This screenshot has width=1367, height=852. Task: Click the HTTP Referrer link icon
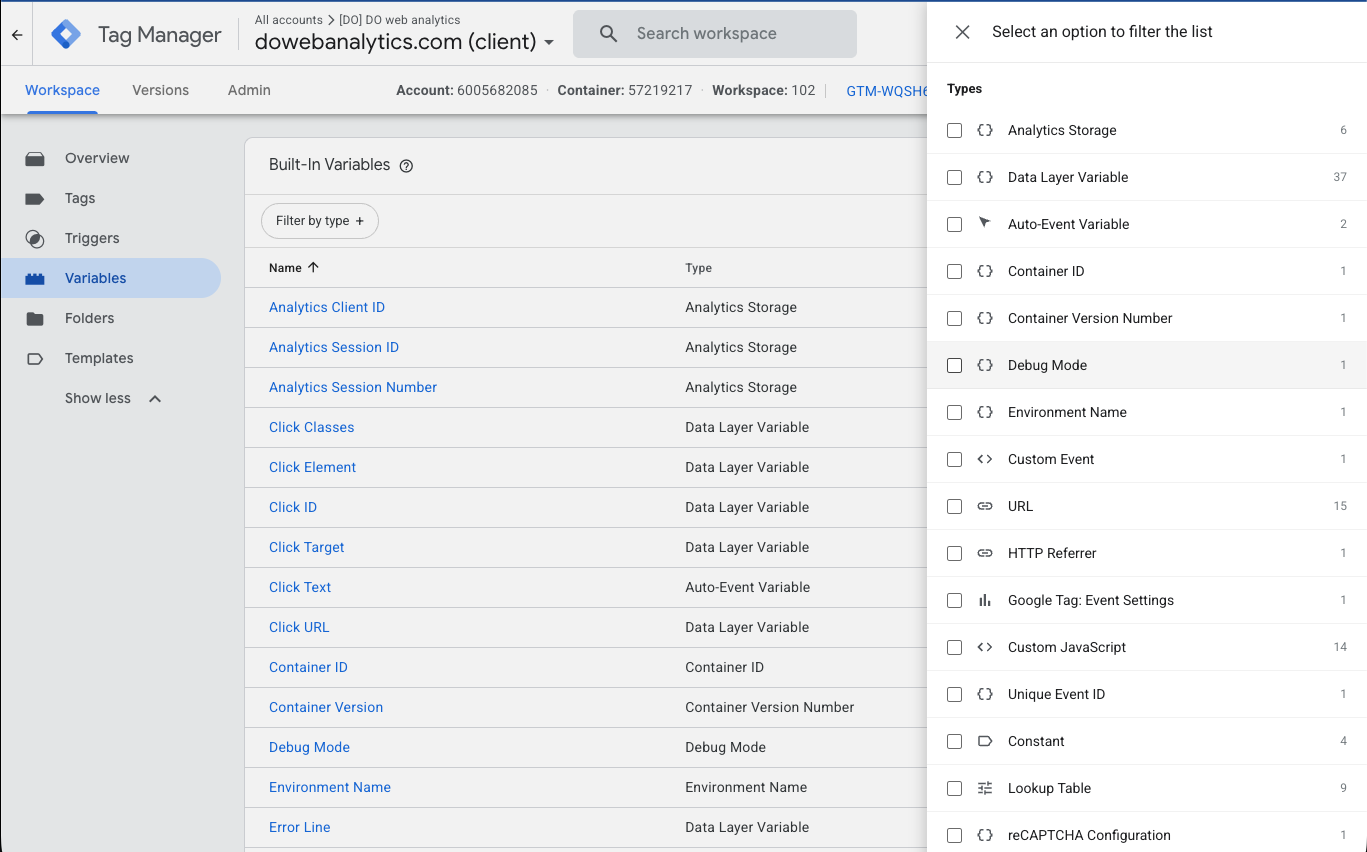point(985,553)
